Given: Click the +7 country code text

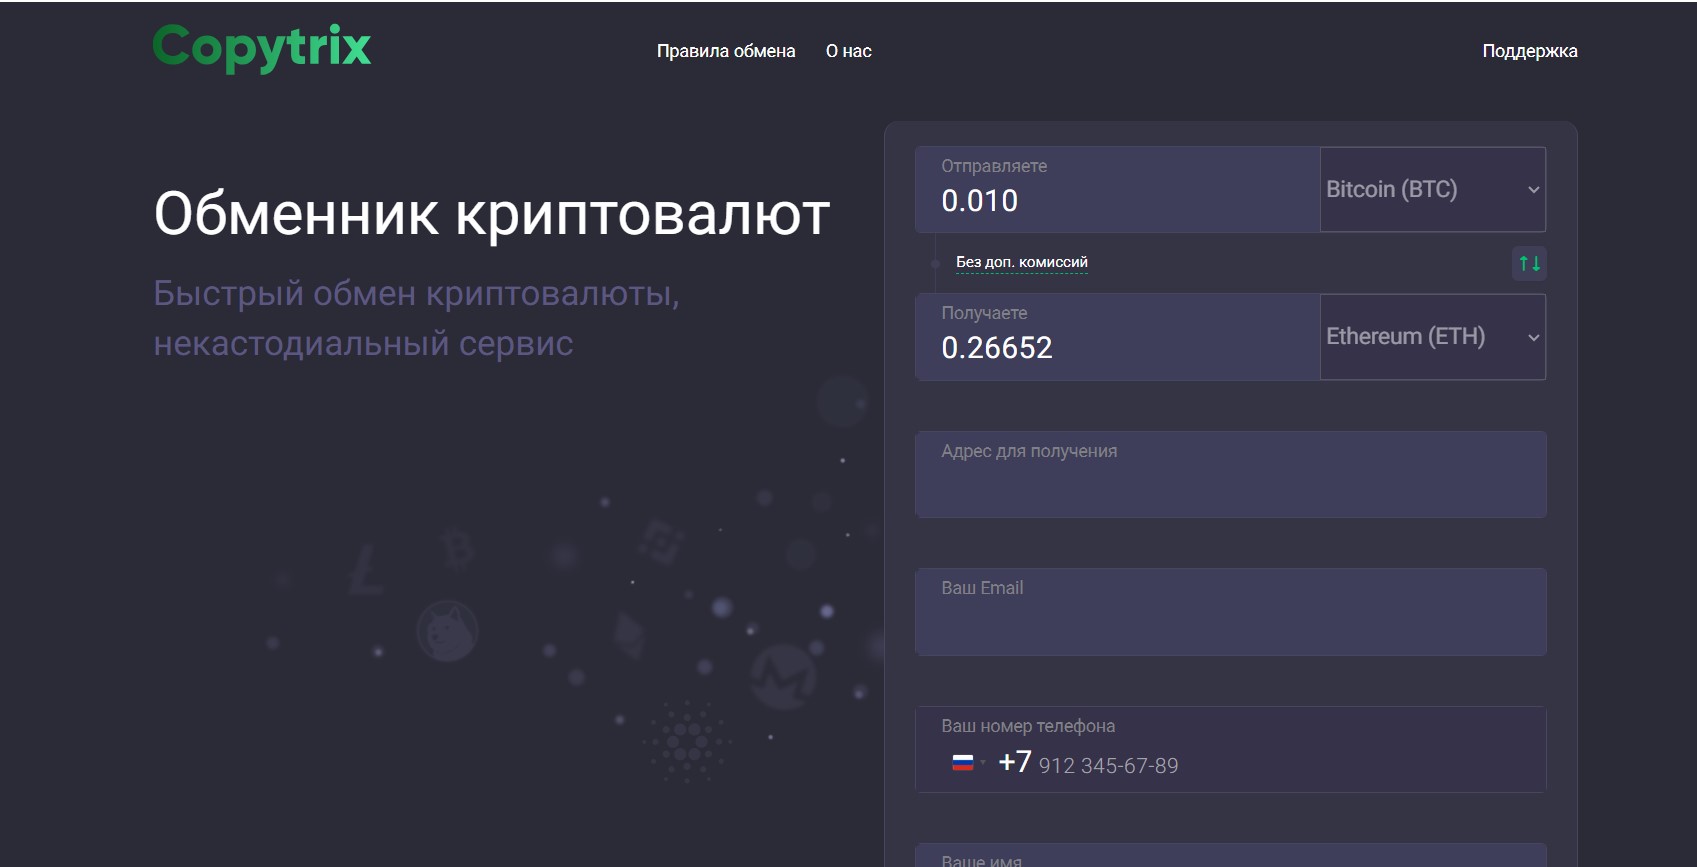Looking at the screenshot, I should point(1015,762).
